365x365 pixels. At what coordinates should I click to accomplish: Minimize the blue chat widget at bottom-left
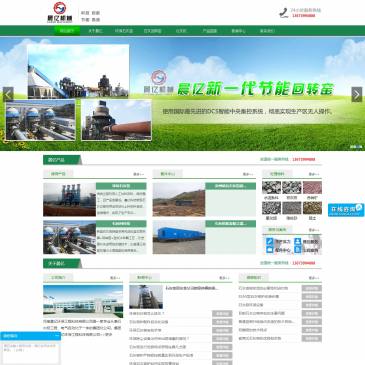[57, 336]
